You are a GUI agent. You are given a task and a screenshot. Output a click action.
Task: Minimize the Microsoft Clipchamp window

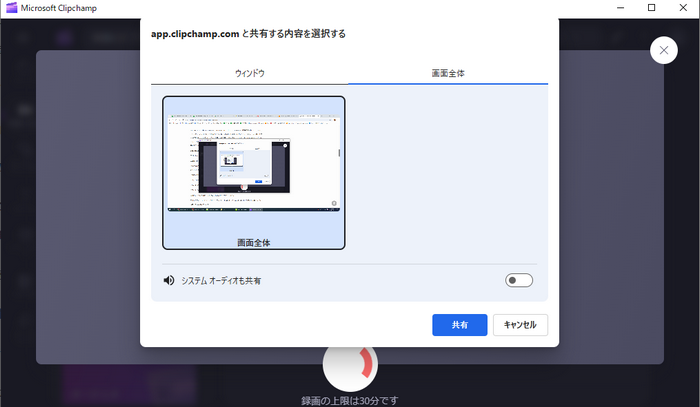620,8
